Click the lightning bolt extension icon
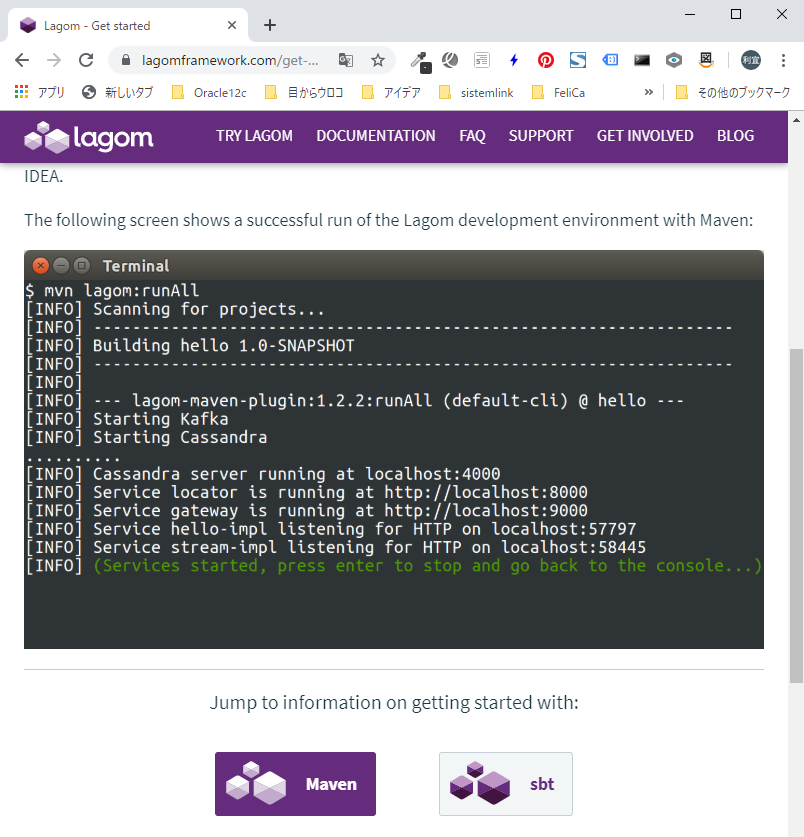Viewport: 804px width, 837px height. click(x=514, y=60)
